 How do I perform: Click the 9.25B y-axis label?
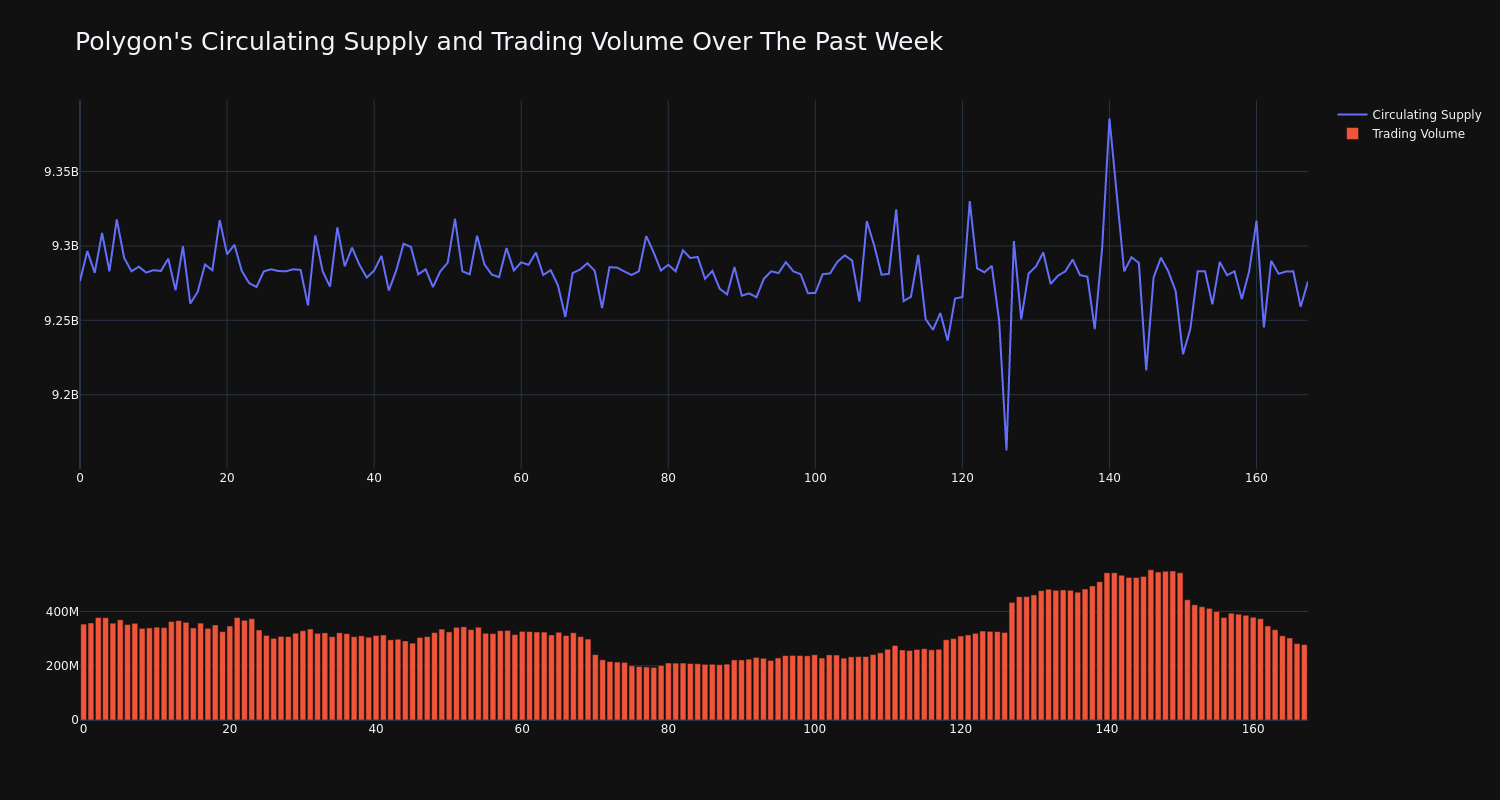pyautogui.click(x=61, y=321)
